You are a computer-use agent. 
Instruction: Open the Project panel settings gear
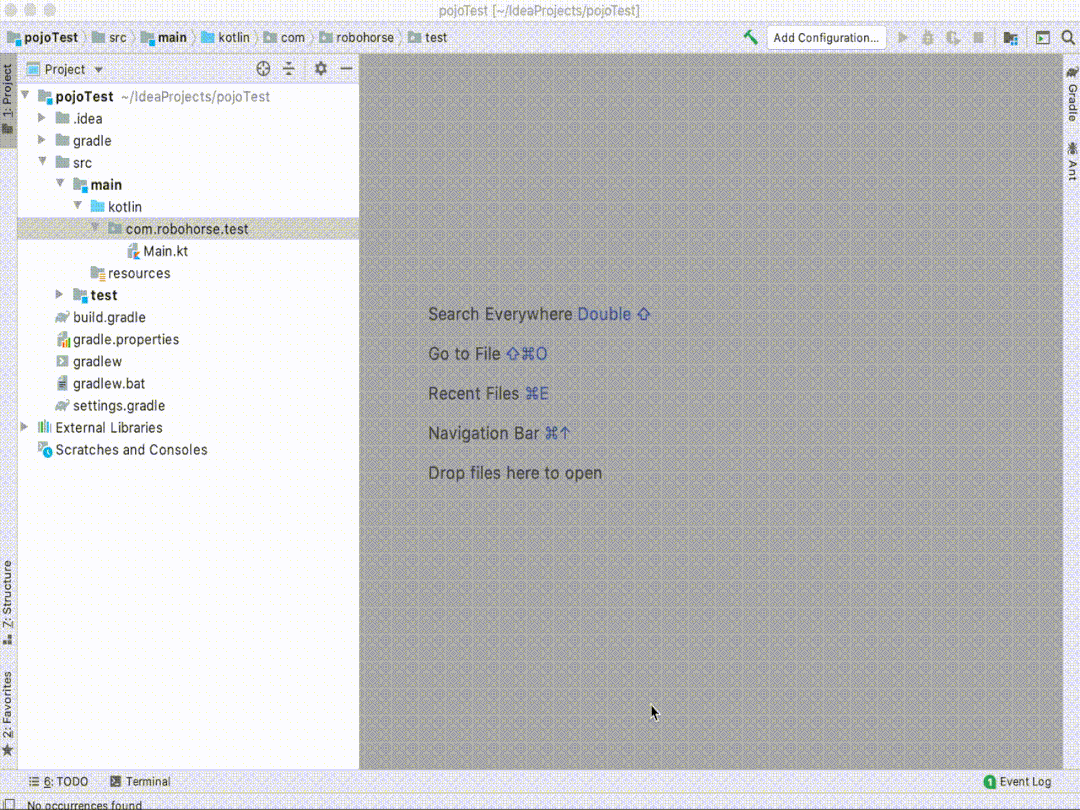320,69
